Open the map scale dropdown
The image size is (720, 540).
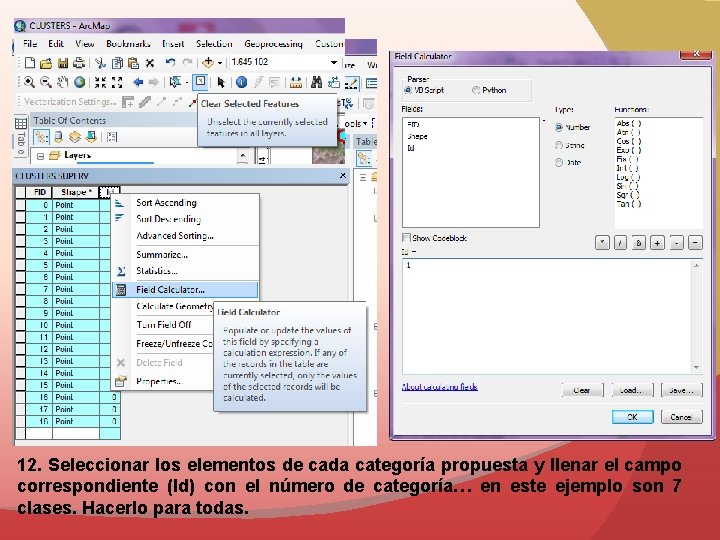pyautogui.click(x=334, y=62)
